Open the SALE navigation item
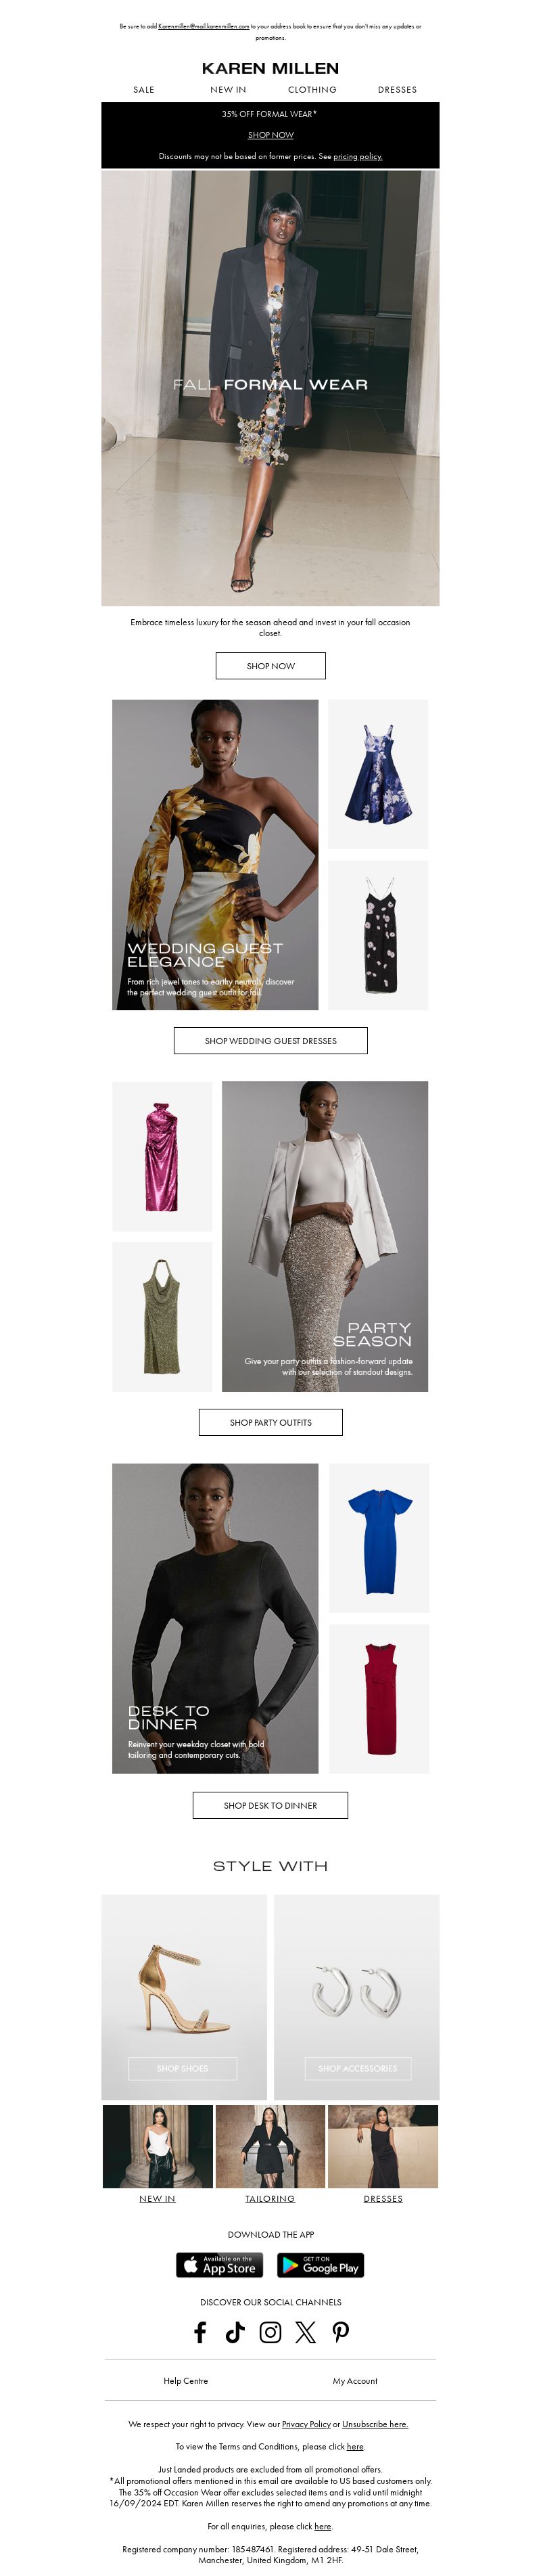This screenshot has width=541, height=2576. (144, 90)
